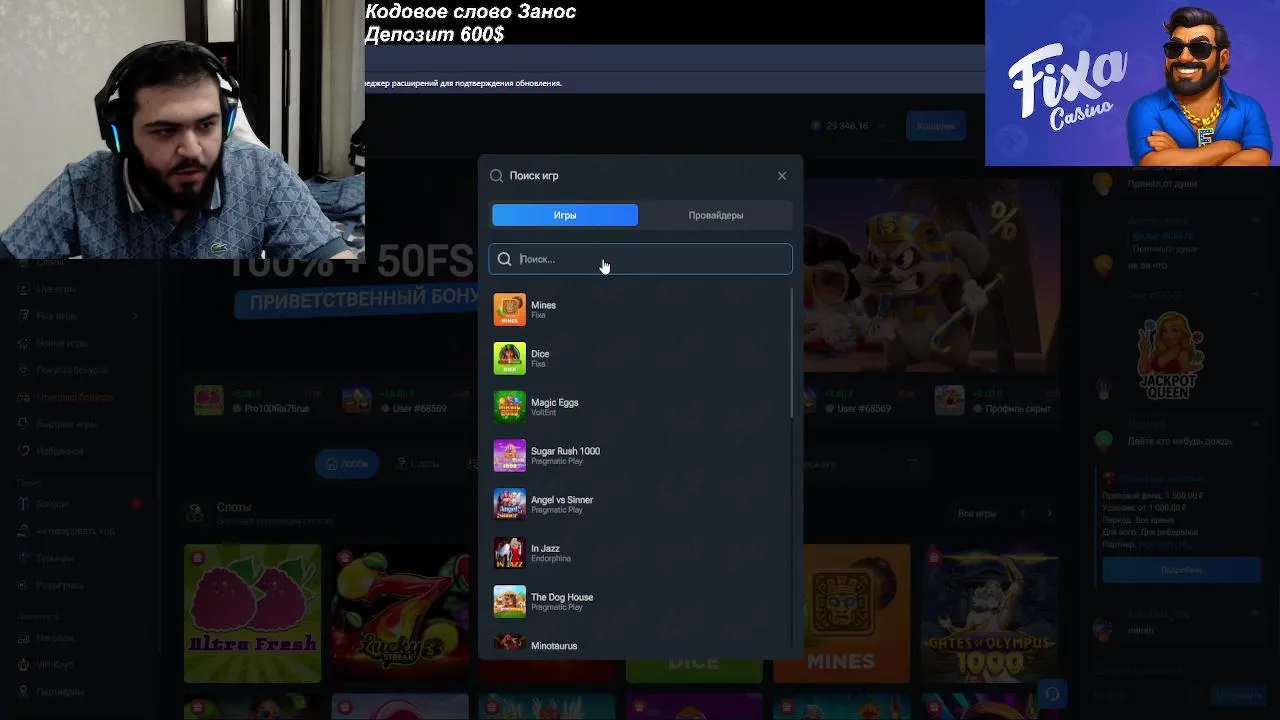
Task: Open Новые игры in the sidebar
Action: (61, 343)
